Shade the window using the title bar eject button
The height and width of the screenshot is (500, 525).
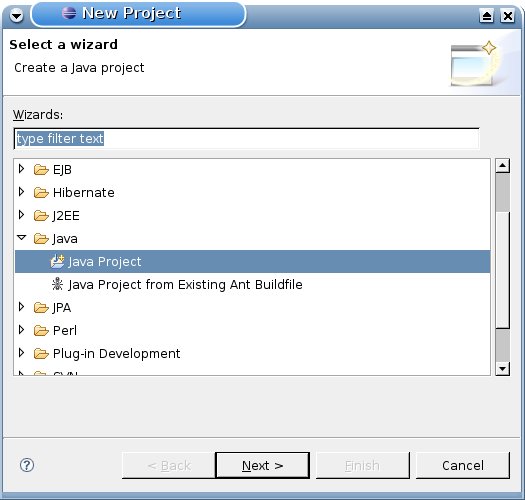(486, 16)
